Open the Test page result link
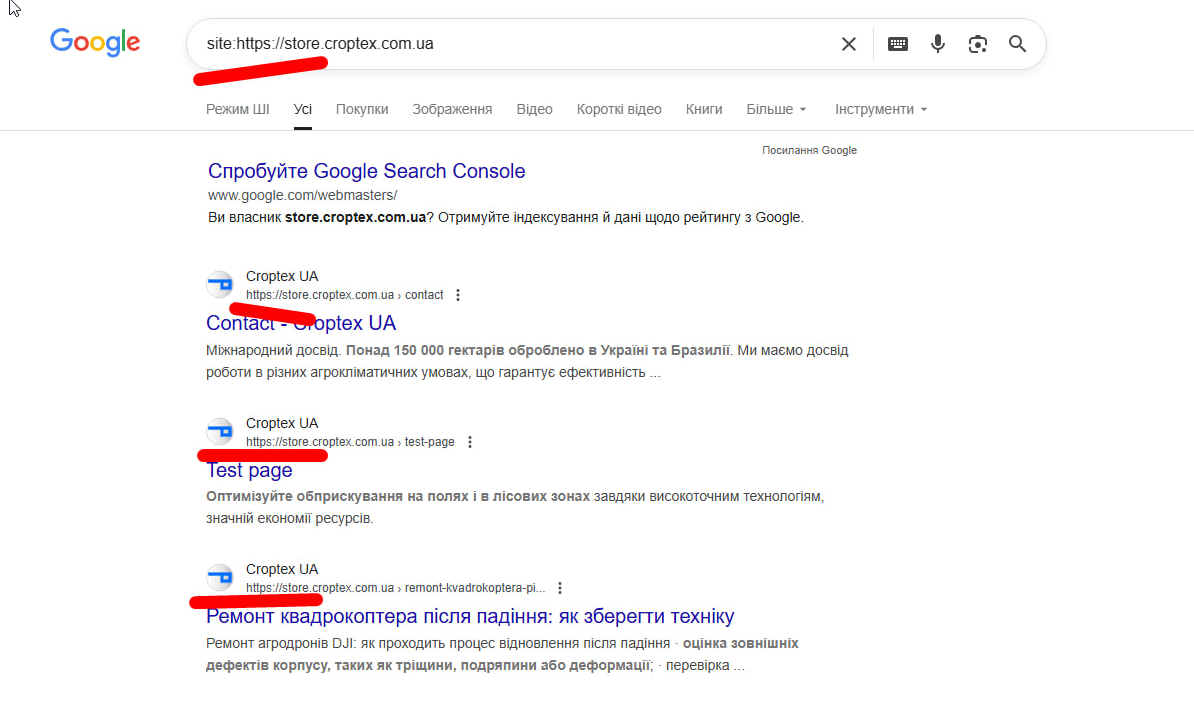Image resolution: width=1194 pixels, height=714 pixels. tap(249, 470)
